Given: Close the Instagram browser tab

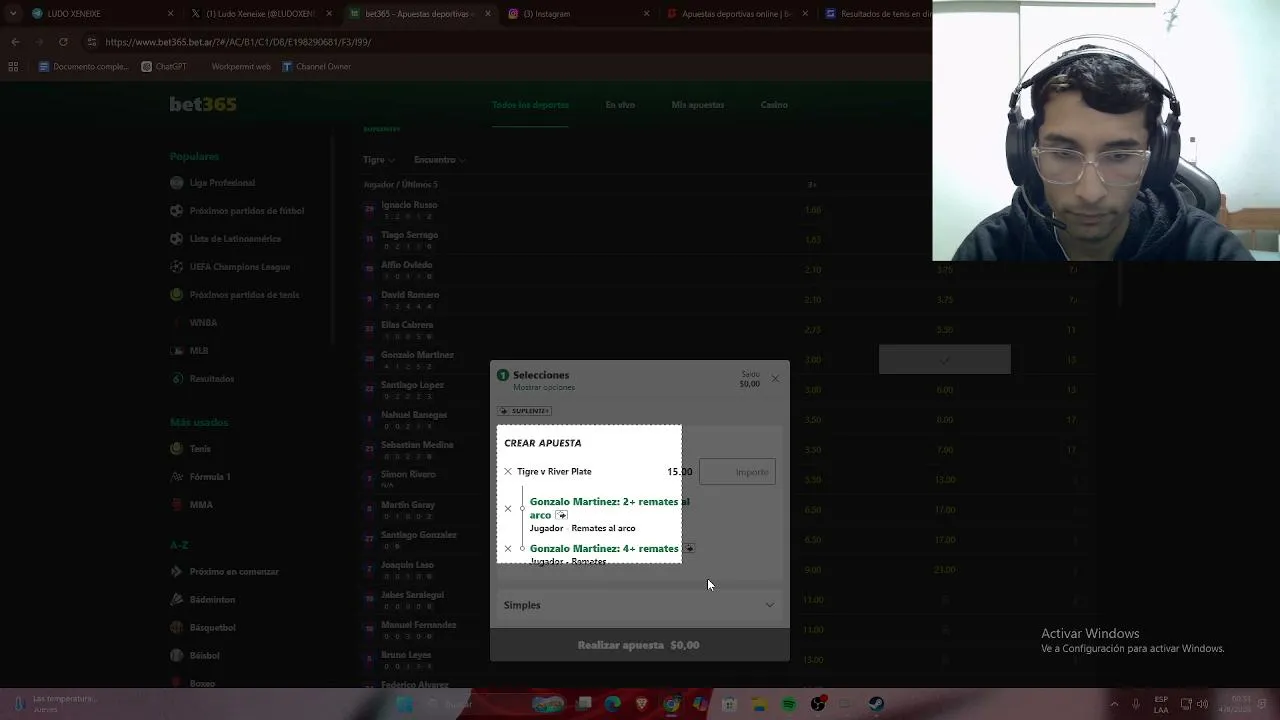Looking at the screenshot, I should [x=647, y=14].
